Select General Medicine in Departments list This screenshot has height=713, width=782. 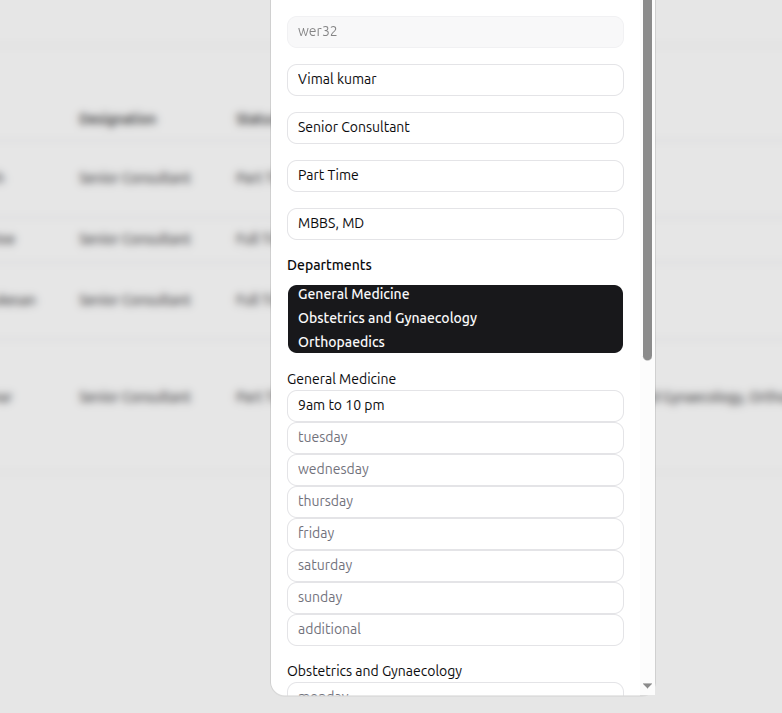(x=354, y=294)
